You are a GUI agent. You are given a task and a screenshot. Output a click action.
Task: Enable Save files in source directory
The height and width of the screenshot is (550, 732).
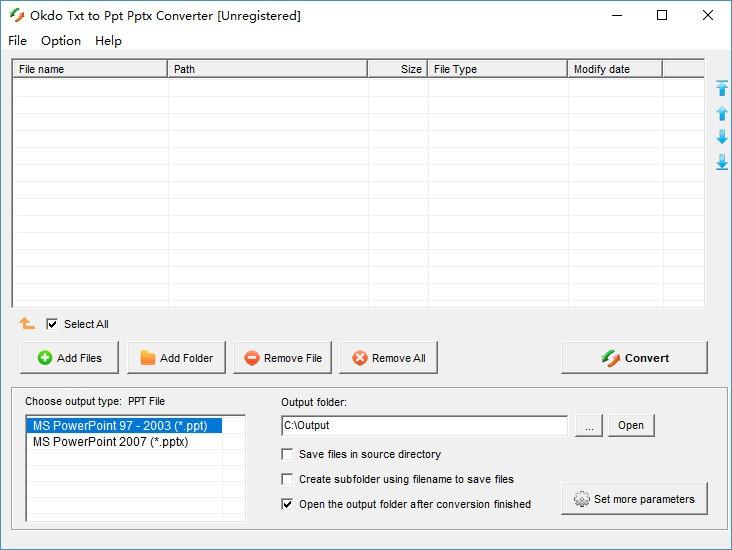pyautogui.click(x=287, y=454)
